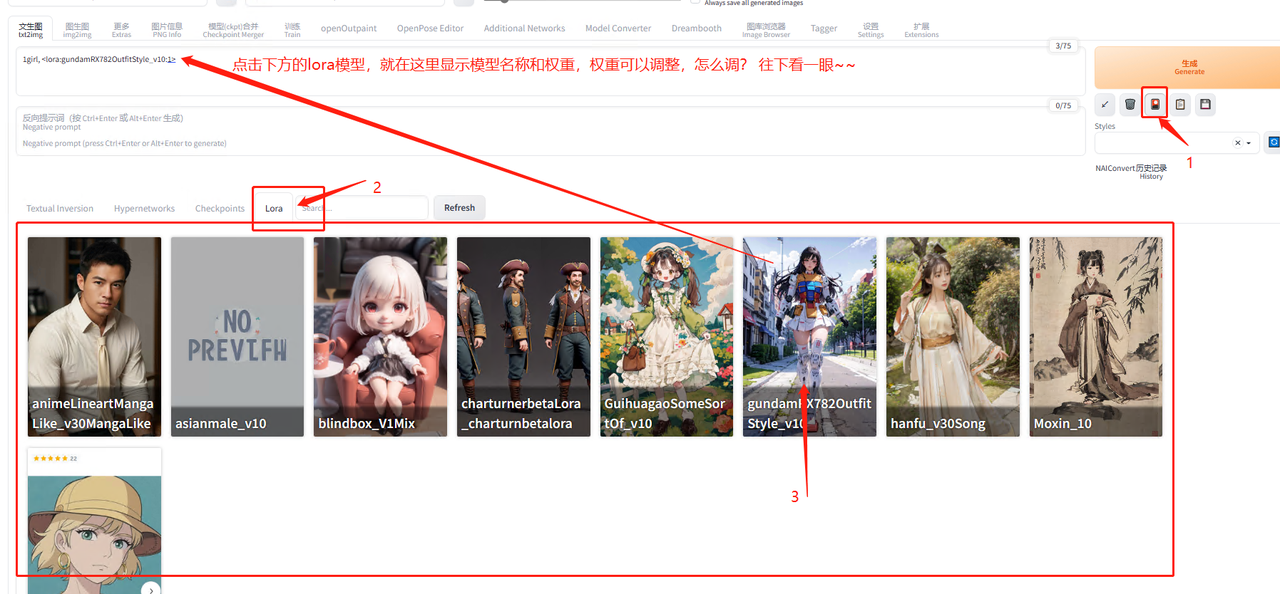Screen dimensions: 1280x594
Task: Switch to the img2img tab
Action: (x=79, y=30)
